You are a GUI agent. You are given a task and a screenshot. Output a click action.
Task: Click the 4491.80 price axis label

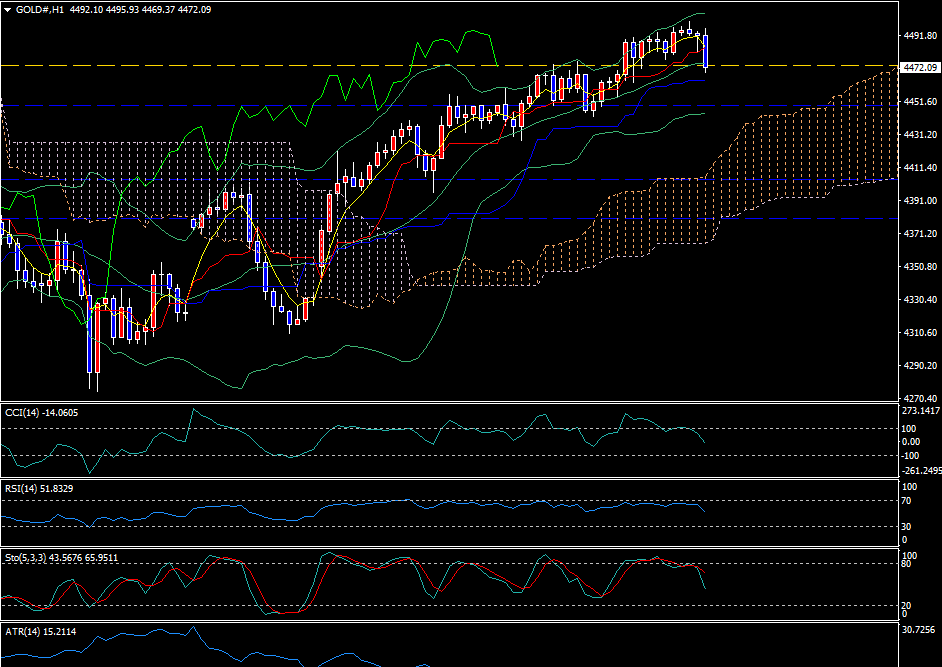(x=919, y=36)
